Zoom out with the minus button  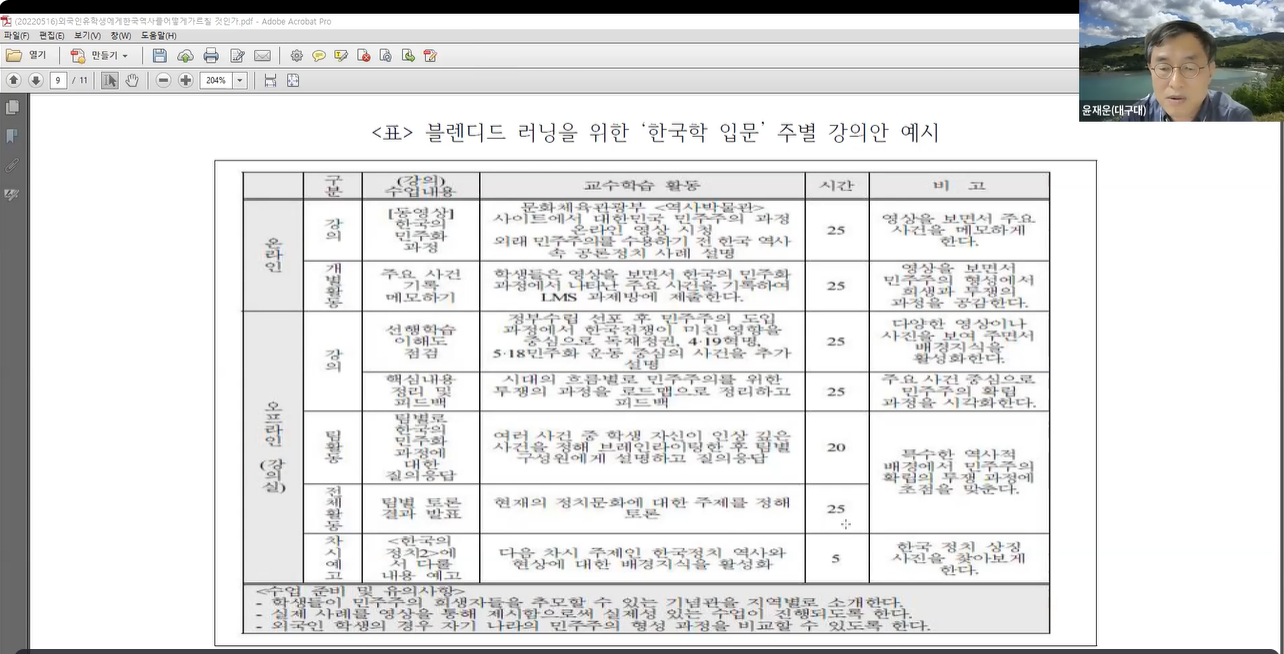tap(164, 80)
